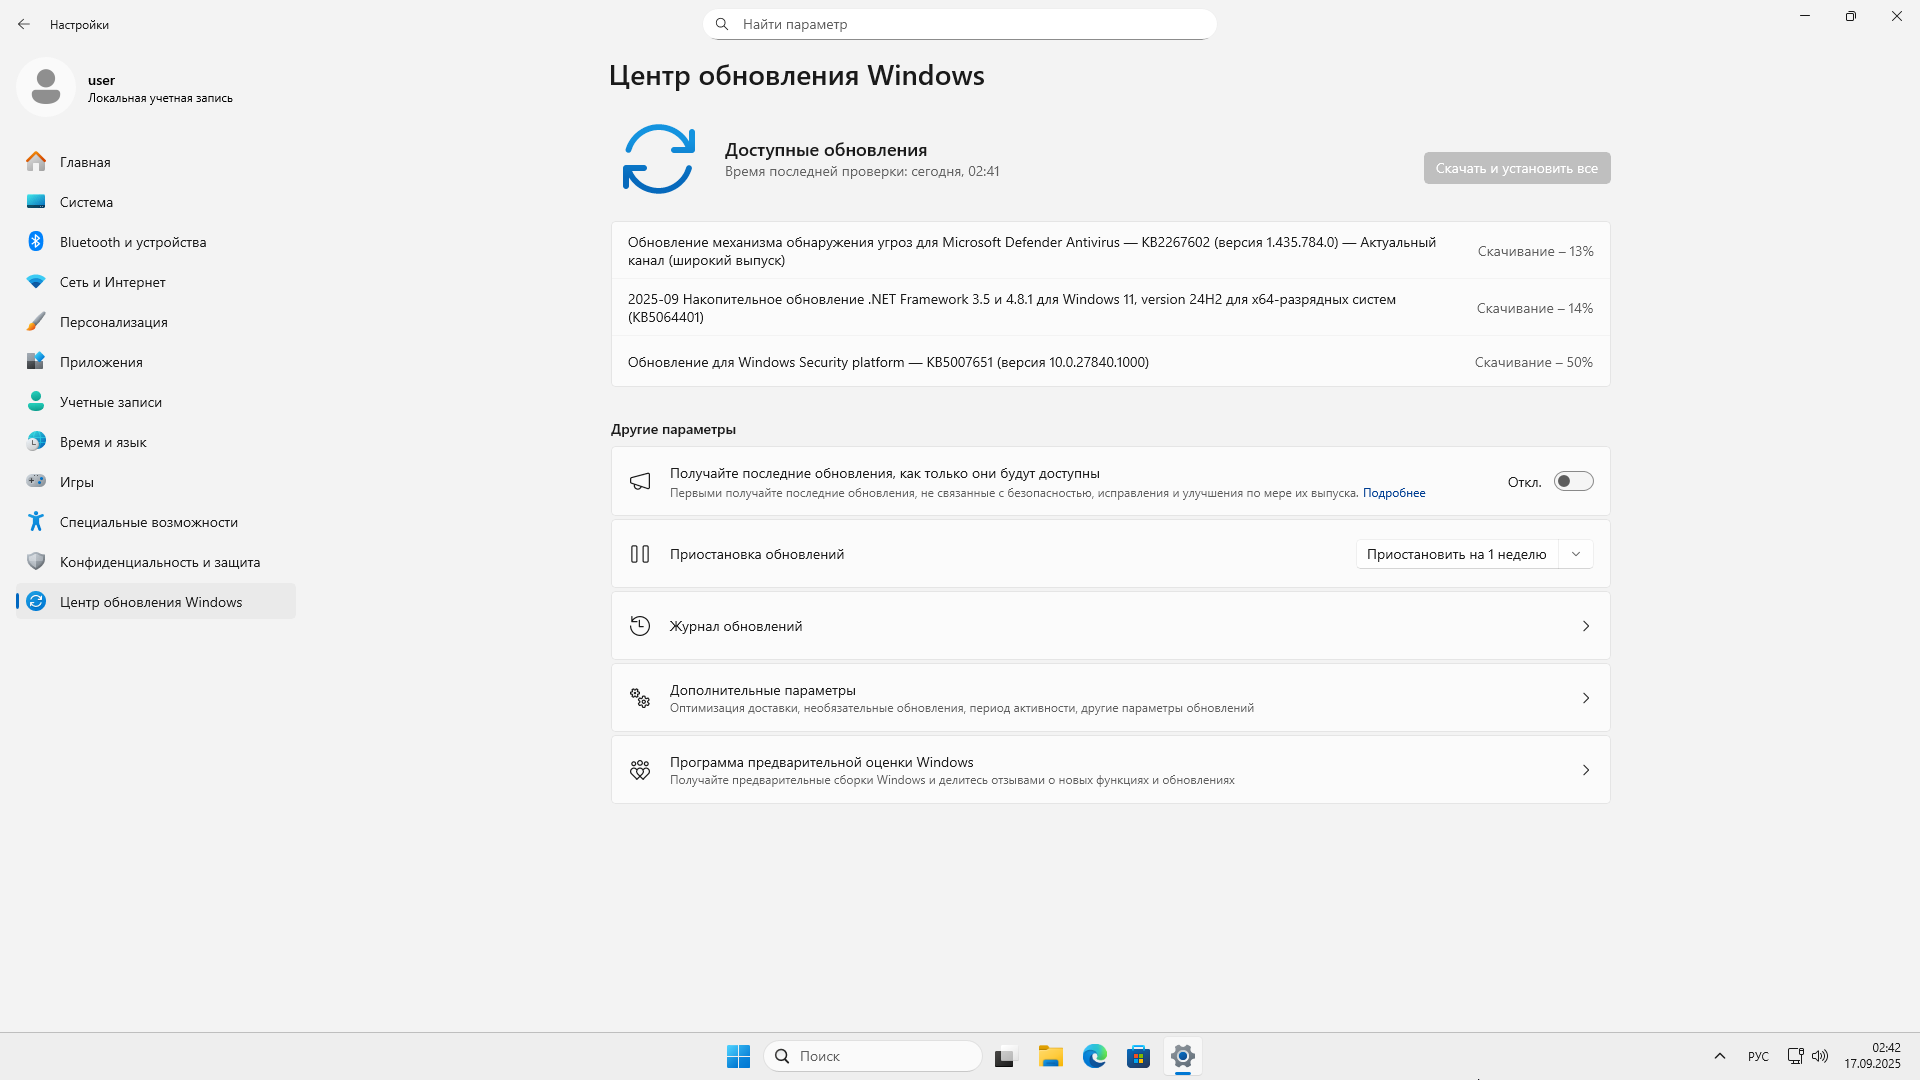Click the gamepad icon for Игры
This screenshot has height=1080, width=1920.
(x=36, y=481)
